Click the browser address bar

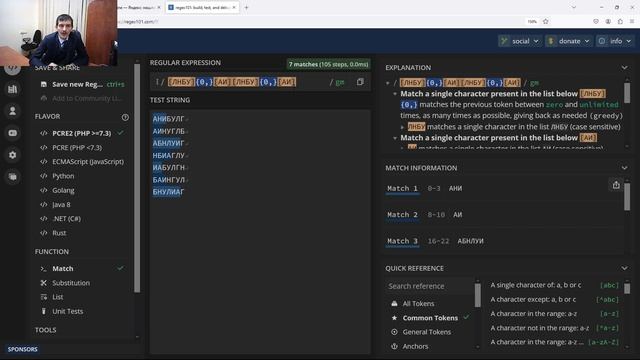point(318,21)
